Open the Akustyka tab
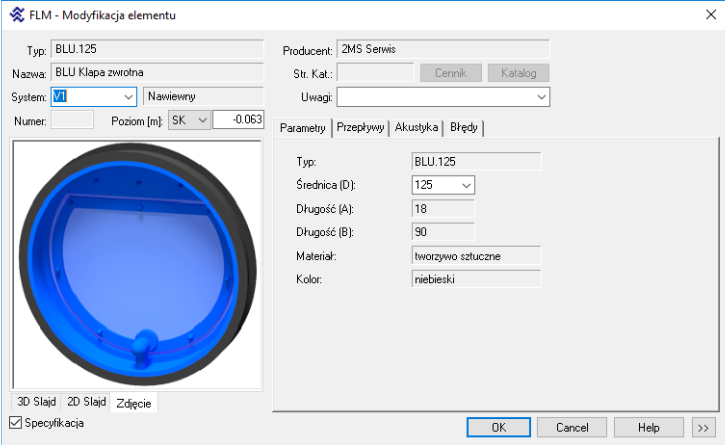The image size is (725, 445). [416, 128]
